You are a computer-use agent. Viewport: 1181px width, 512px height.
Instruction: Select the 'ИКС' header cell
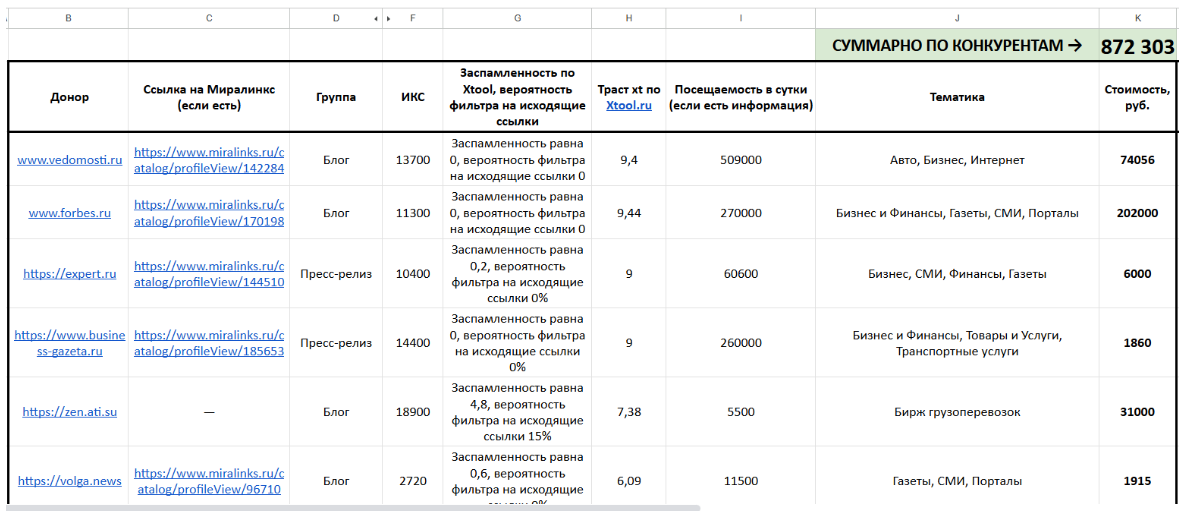[413, 97]
